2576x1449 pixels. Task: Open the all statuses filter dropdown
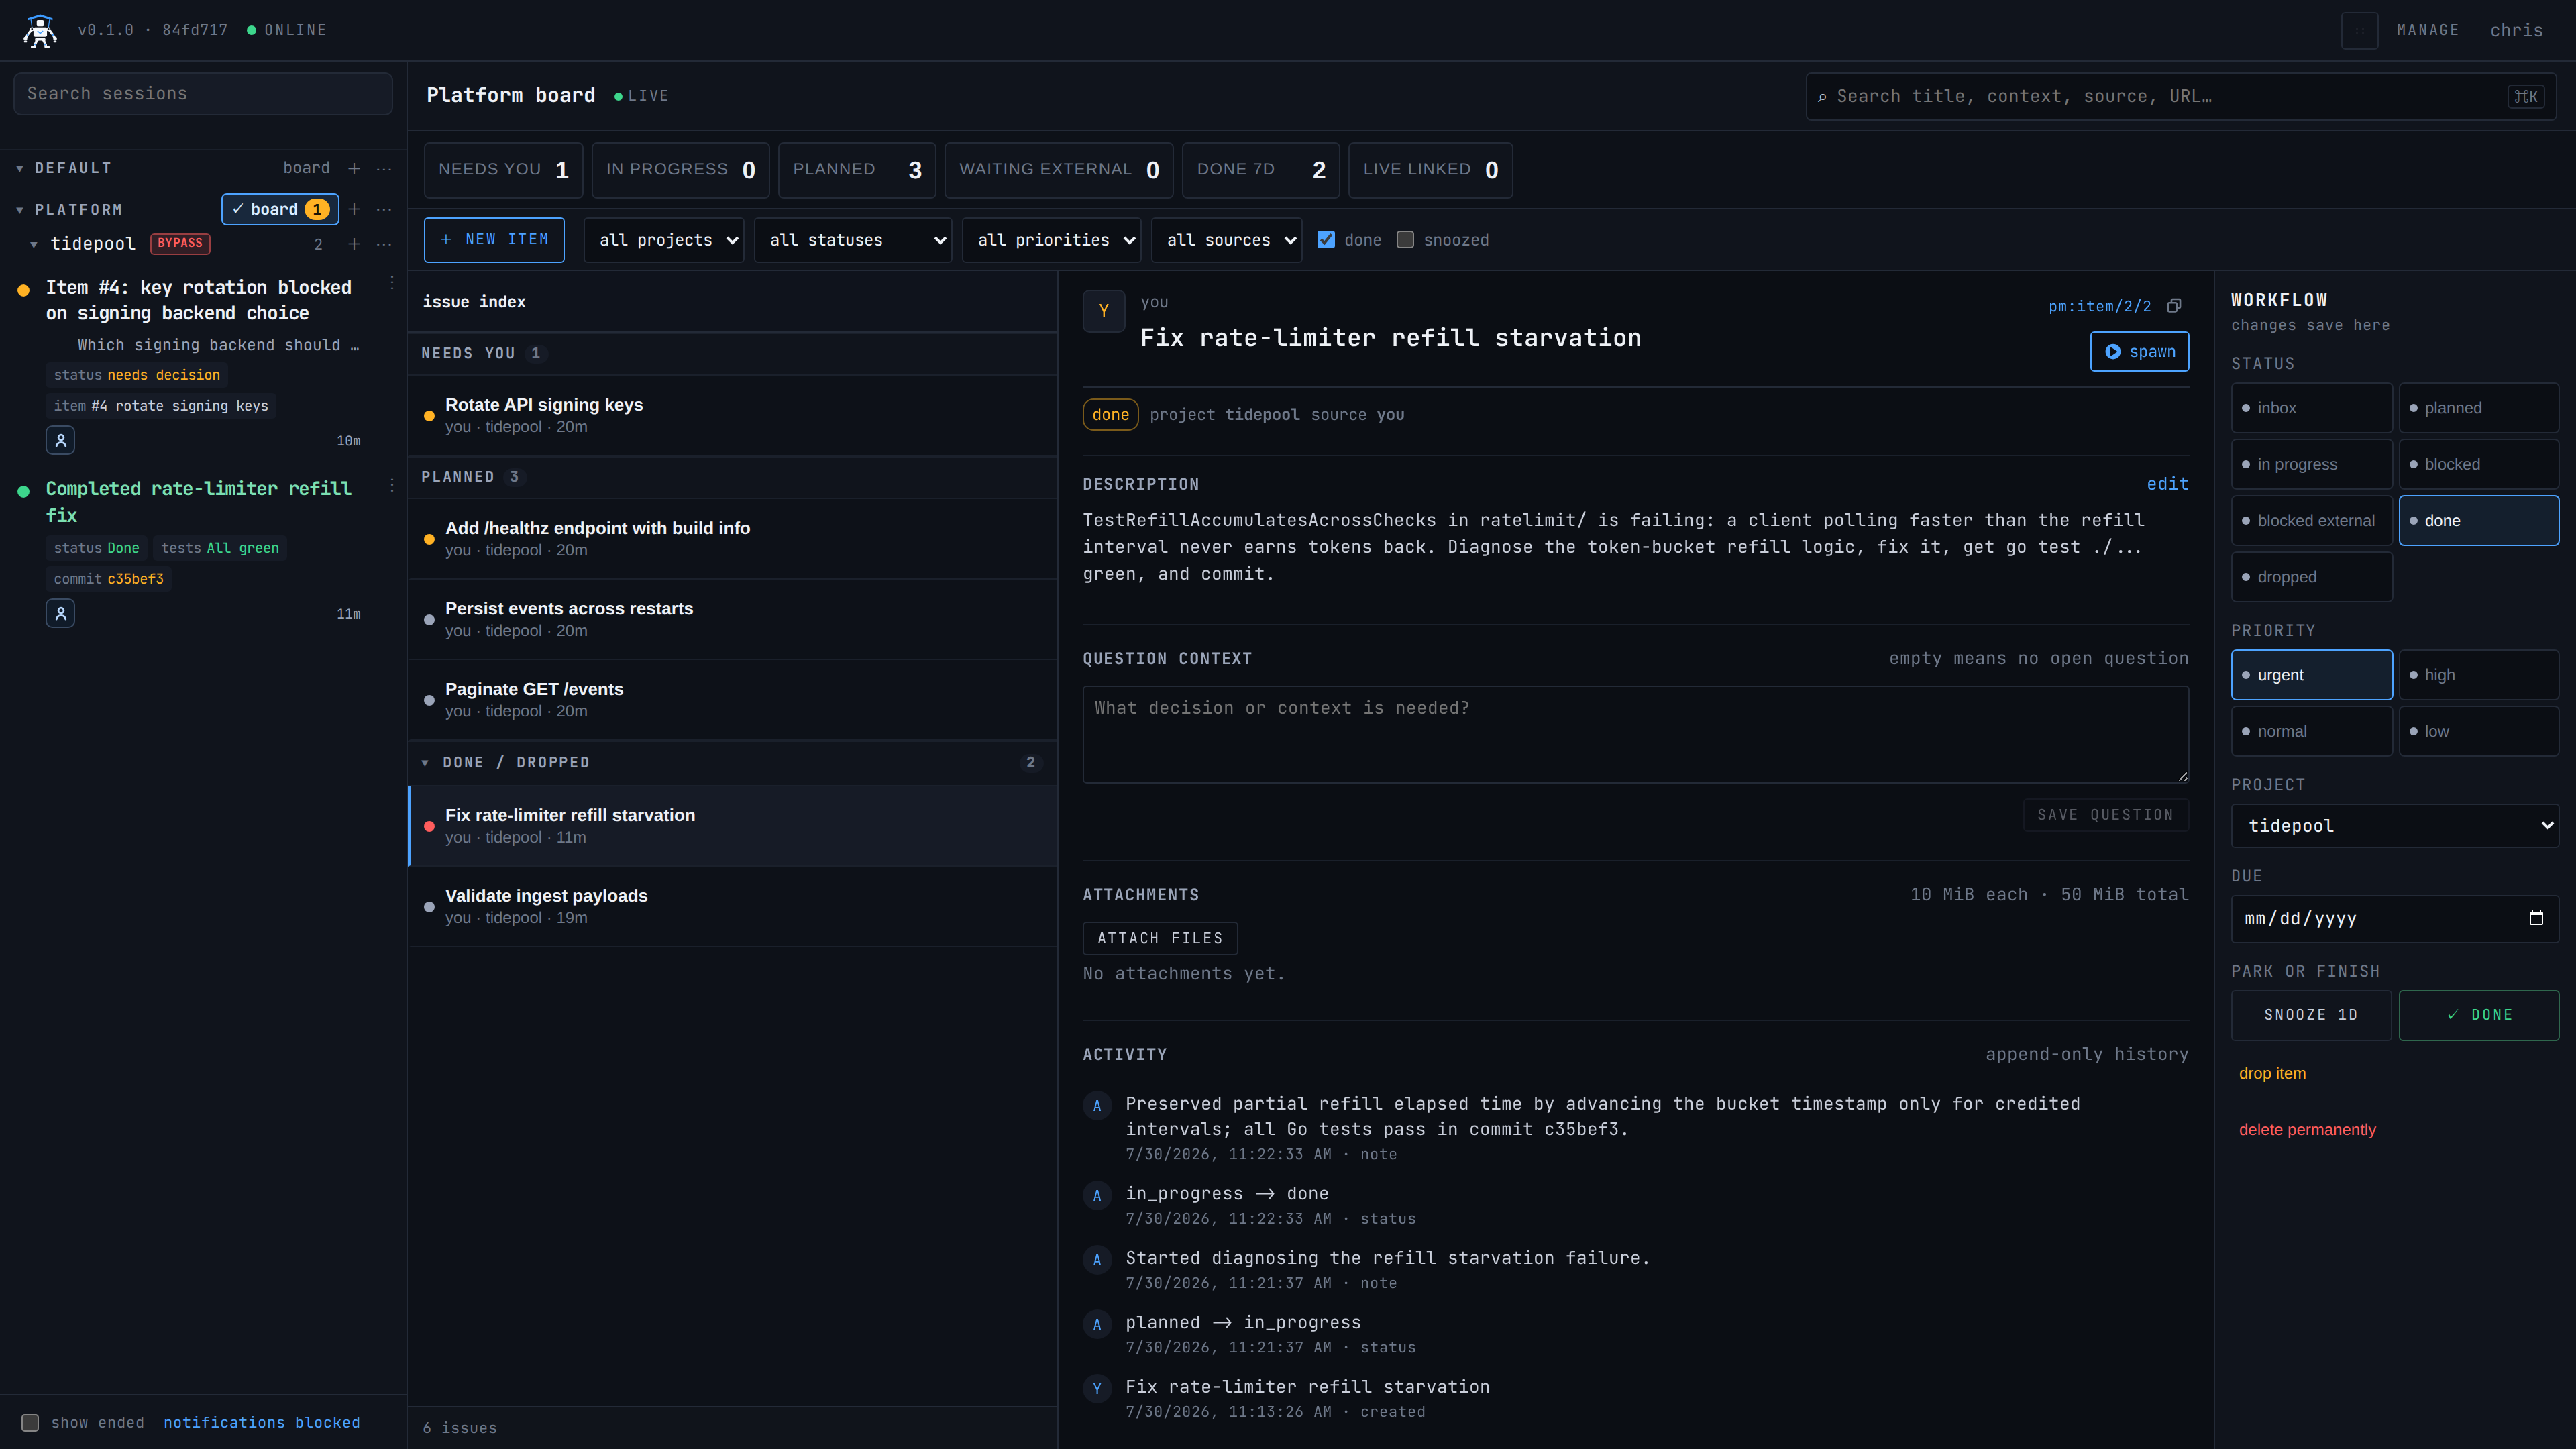(x=853, y=240)
